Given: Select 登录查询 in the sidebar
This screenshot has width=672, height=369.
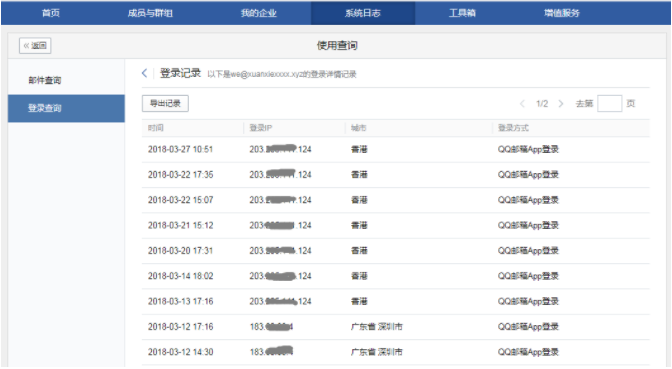Looking at the screenshot, I should click(66, 108).
